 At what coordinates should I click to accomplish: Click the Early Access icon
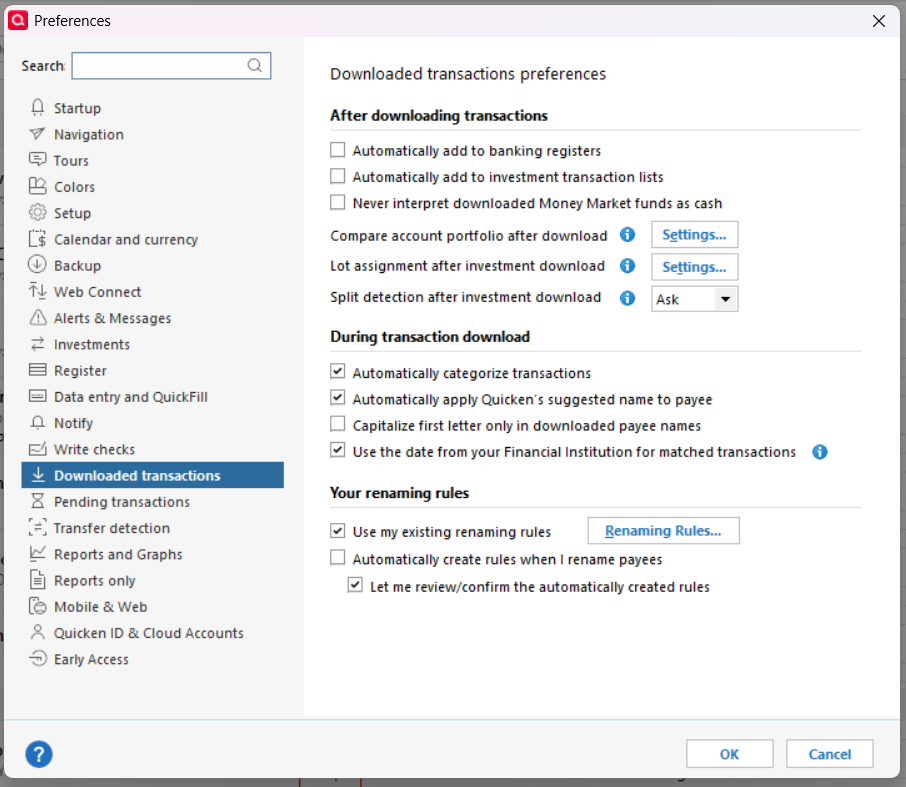[38, 659]
